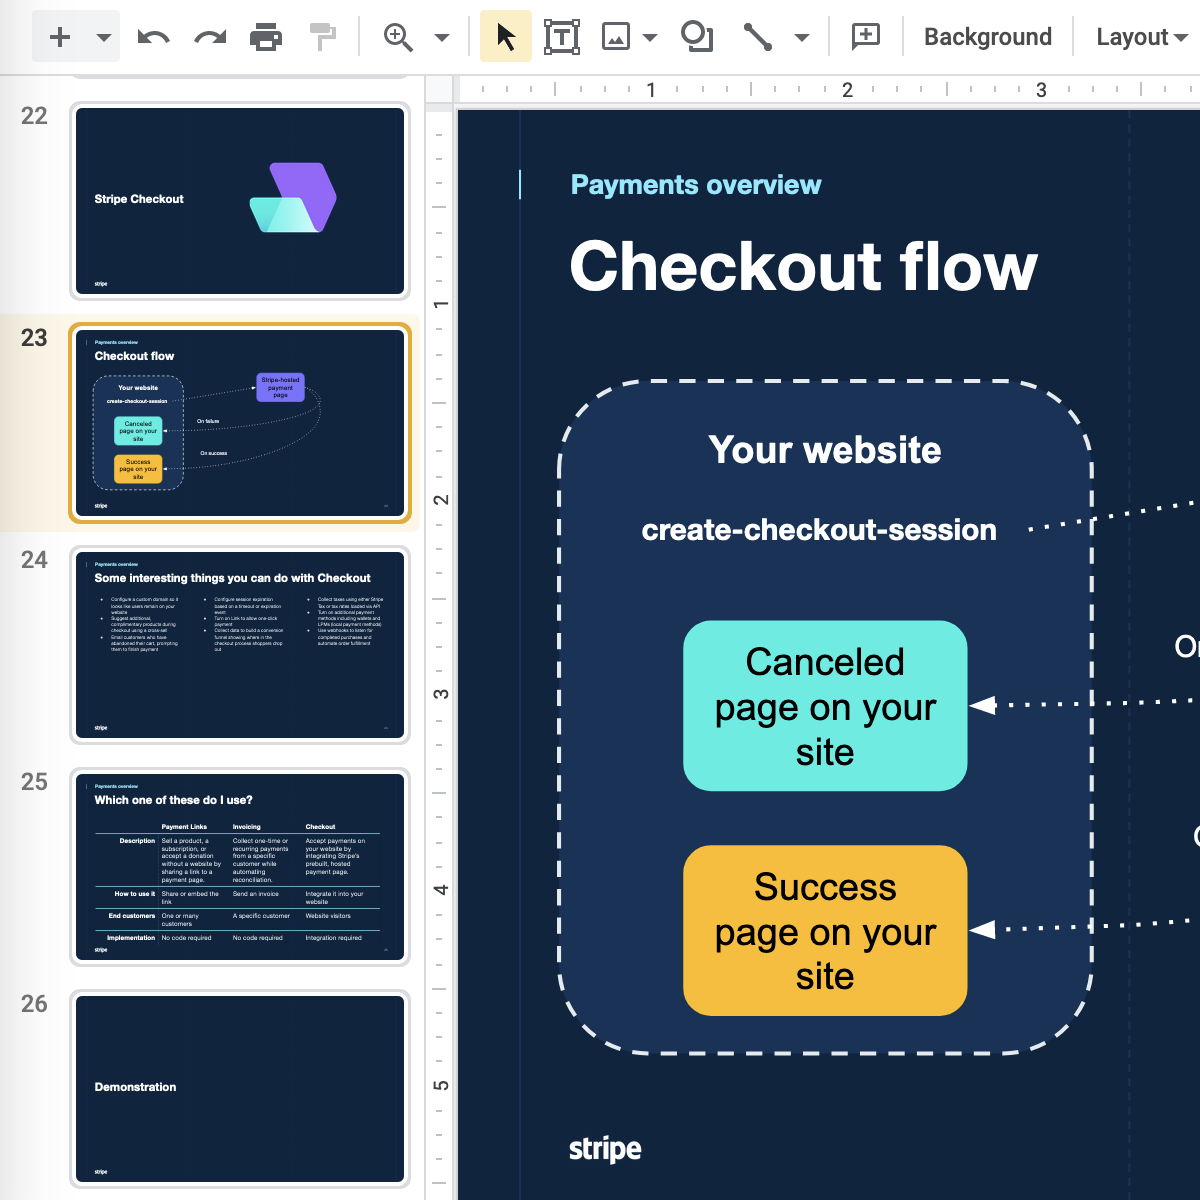This screenshot has height=1200, width=1200.
Task: Redo the last action
Action: pyautogui.click(x=210, y=38)
